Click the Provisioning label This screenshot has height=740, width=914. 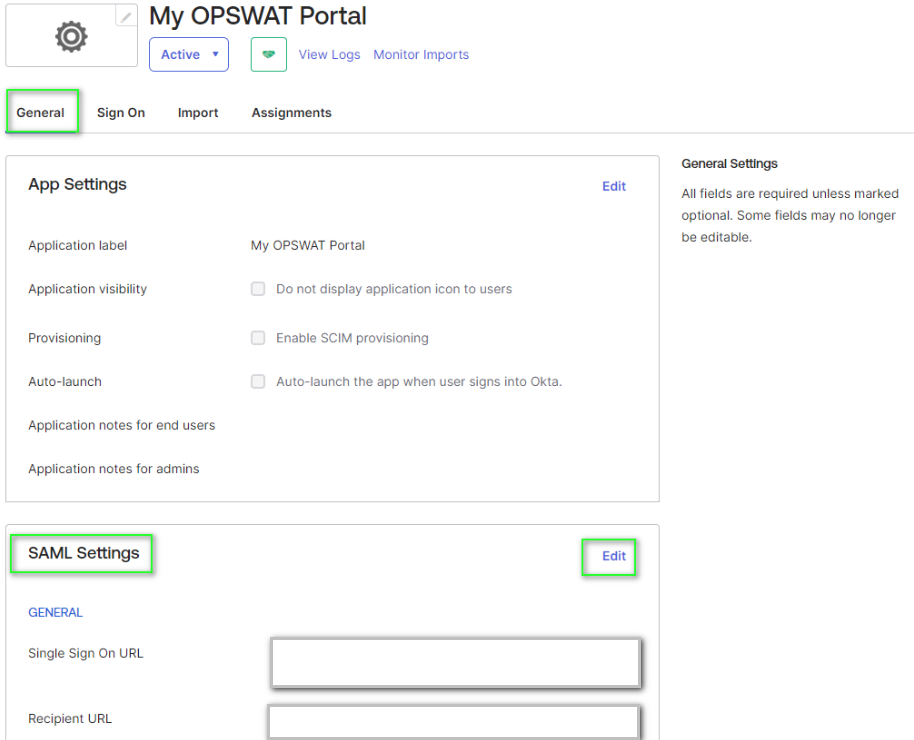pos(65,338)
